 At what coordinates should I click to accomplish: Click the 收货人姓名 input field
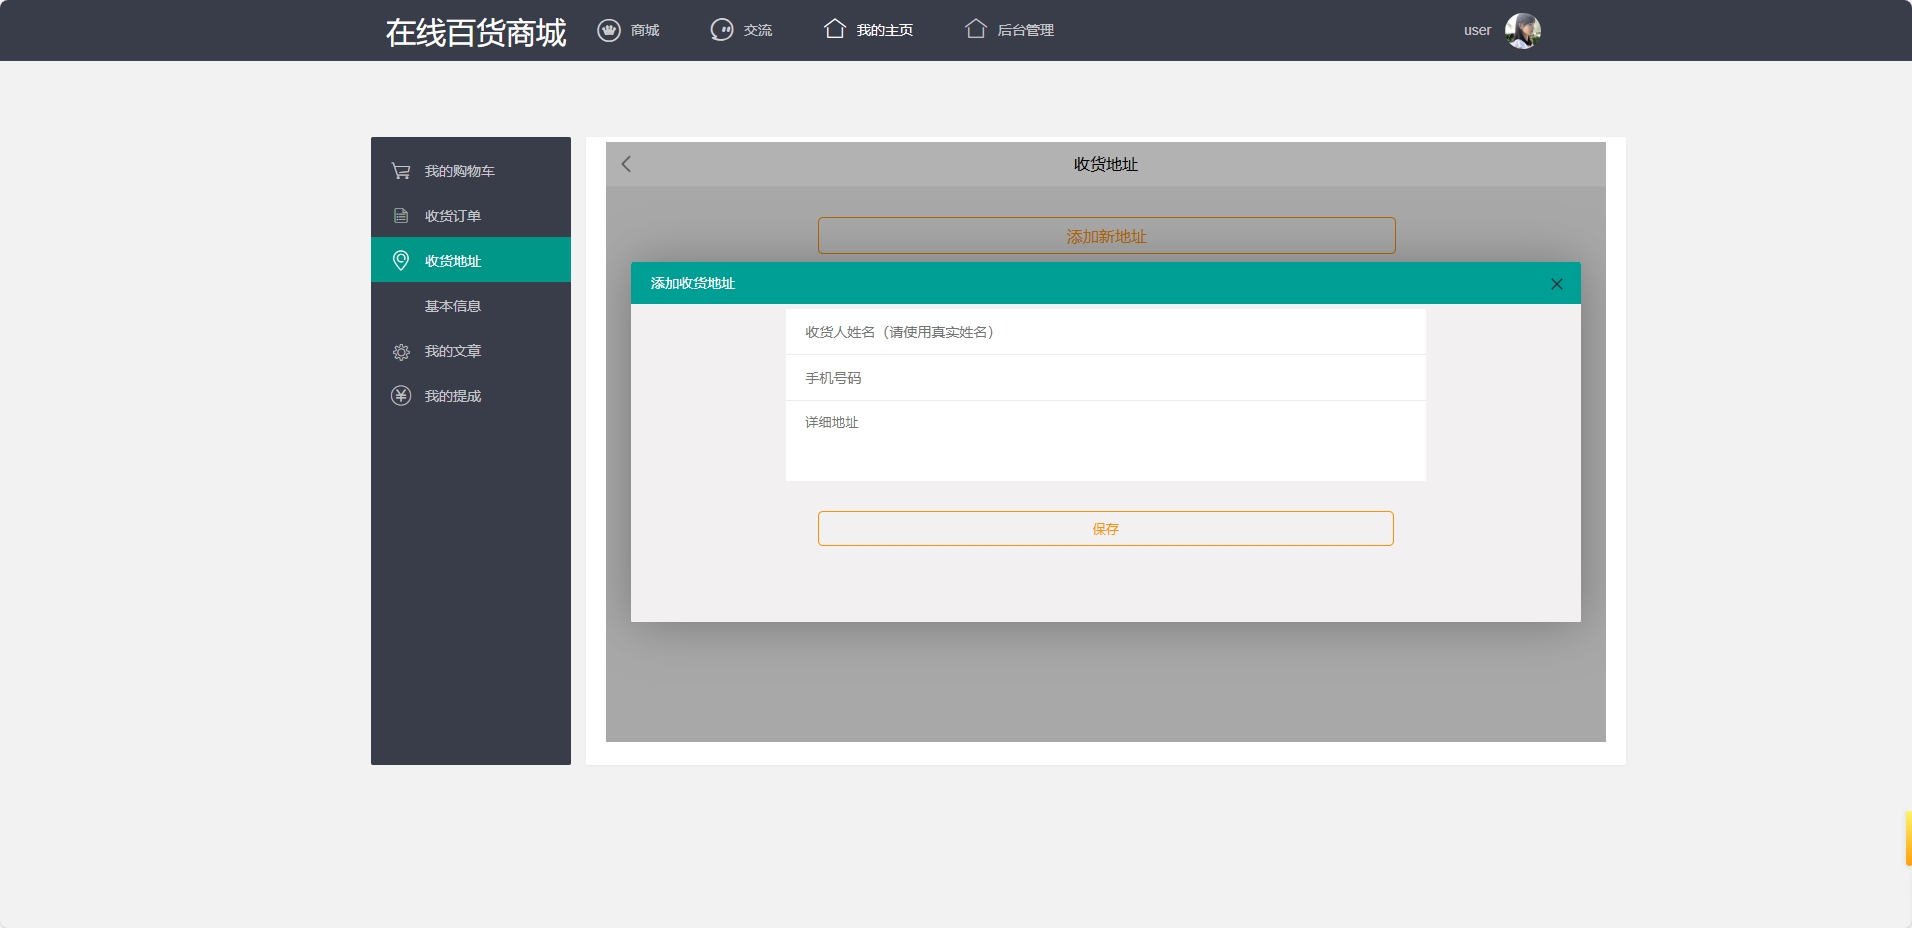click(1104, 331)
